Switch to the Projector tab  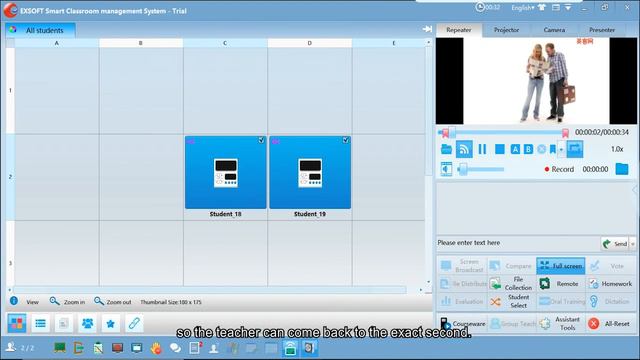tap(506, 30)
